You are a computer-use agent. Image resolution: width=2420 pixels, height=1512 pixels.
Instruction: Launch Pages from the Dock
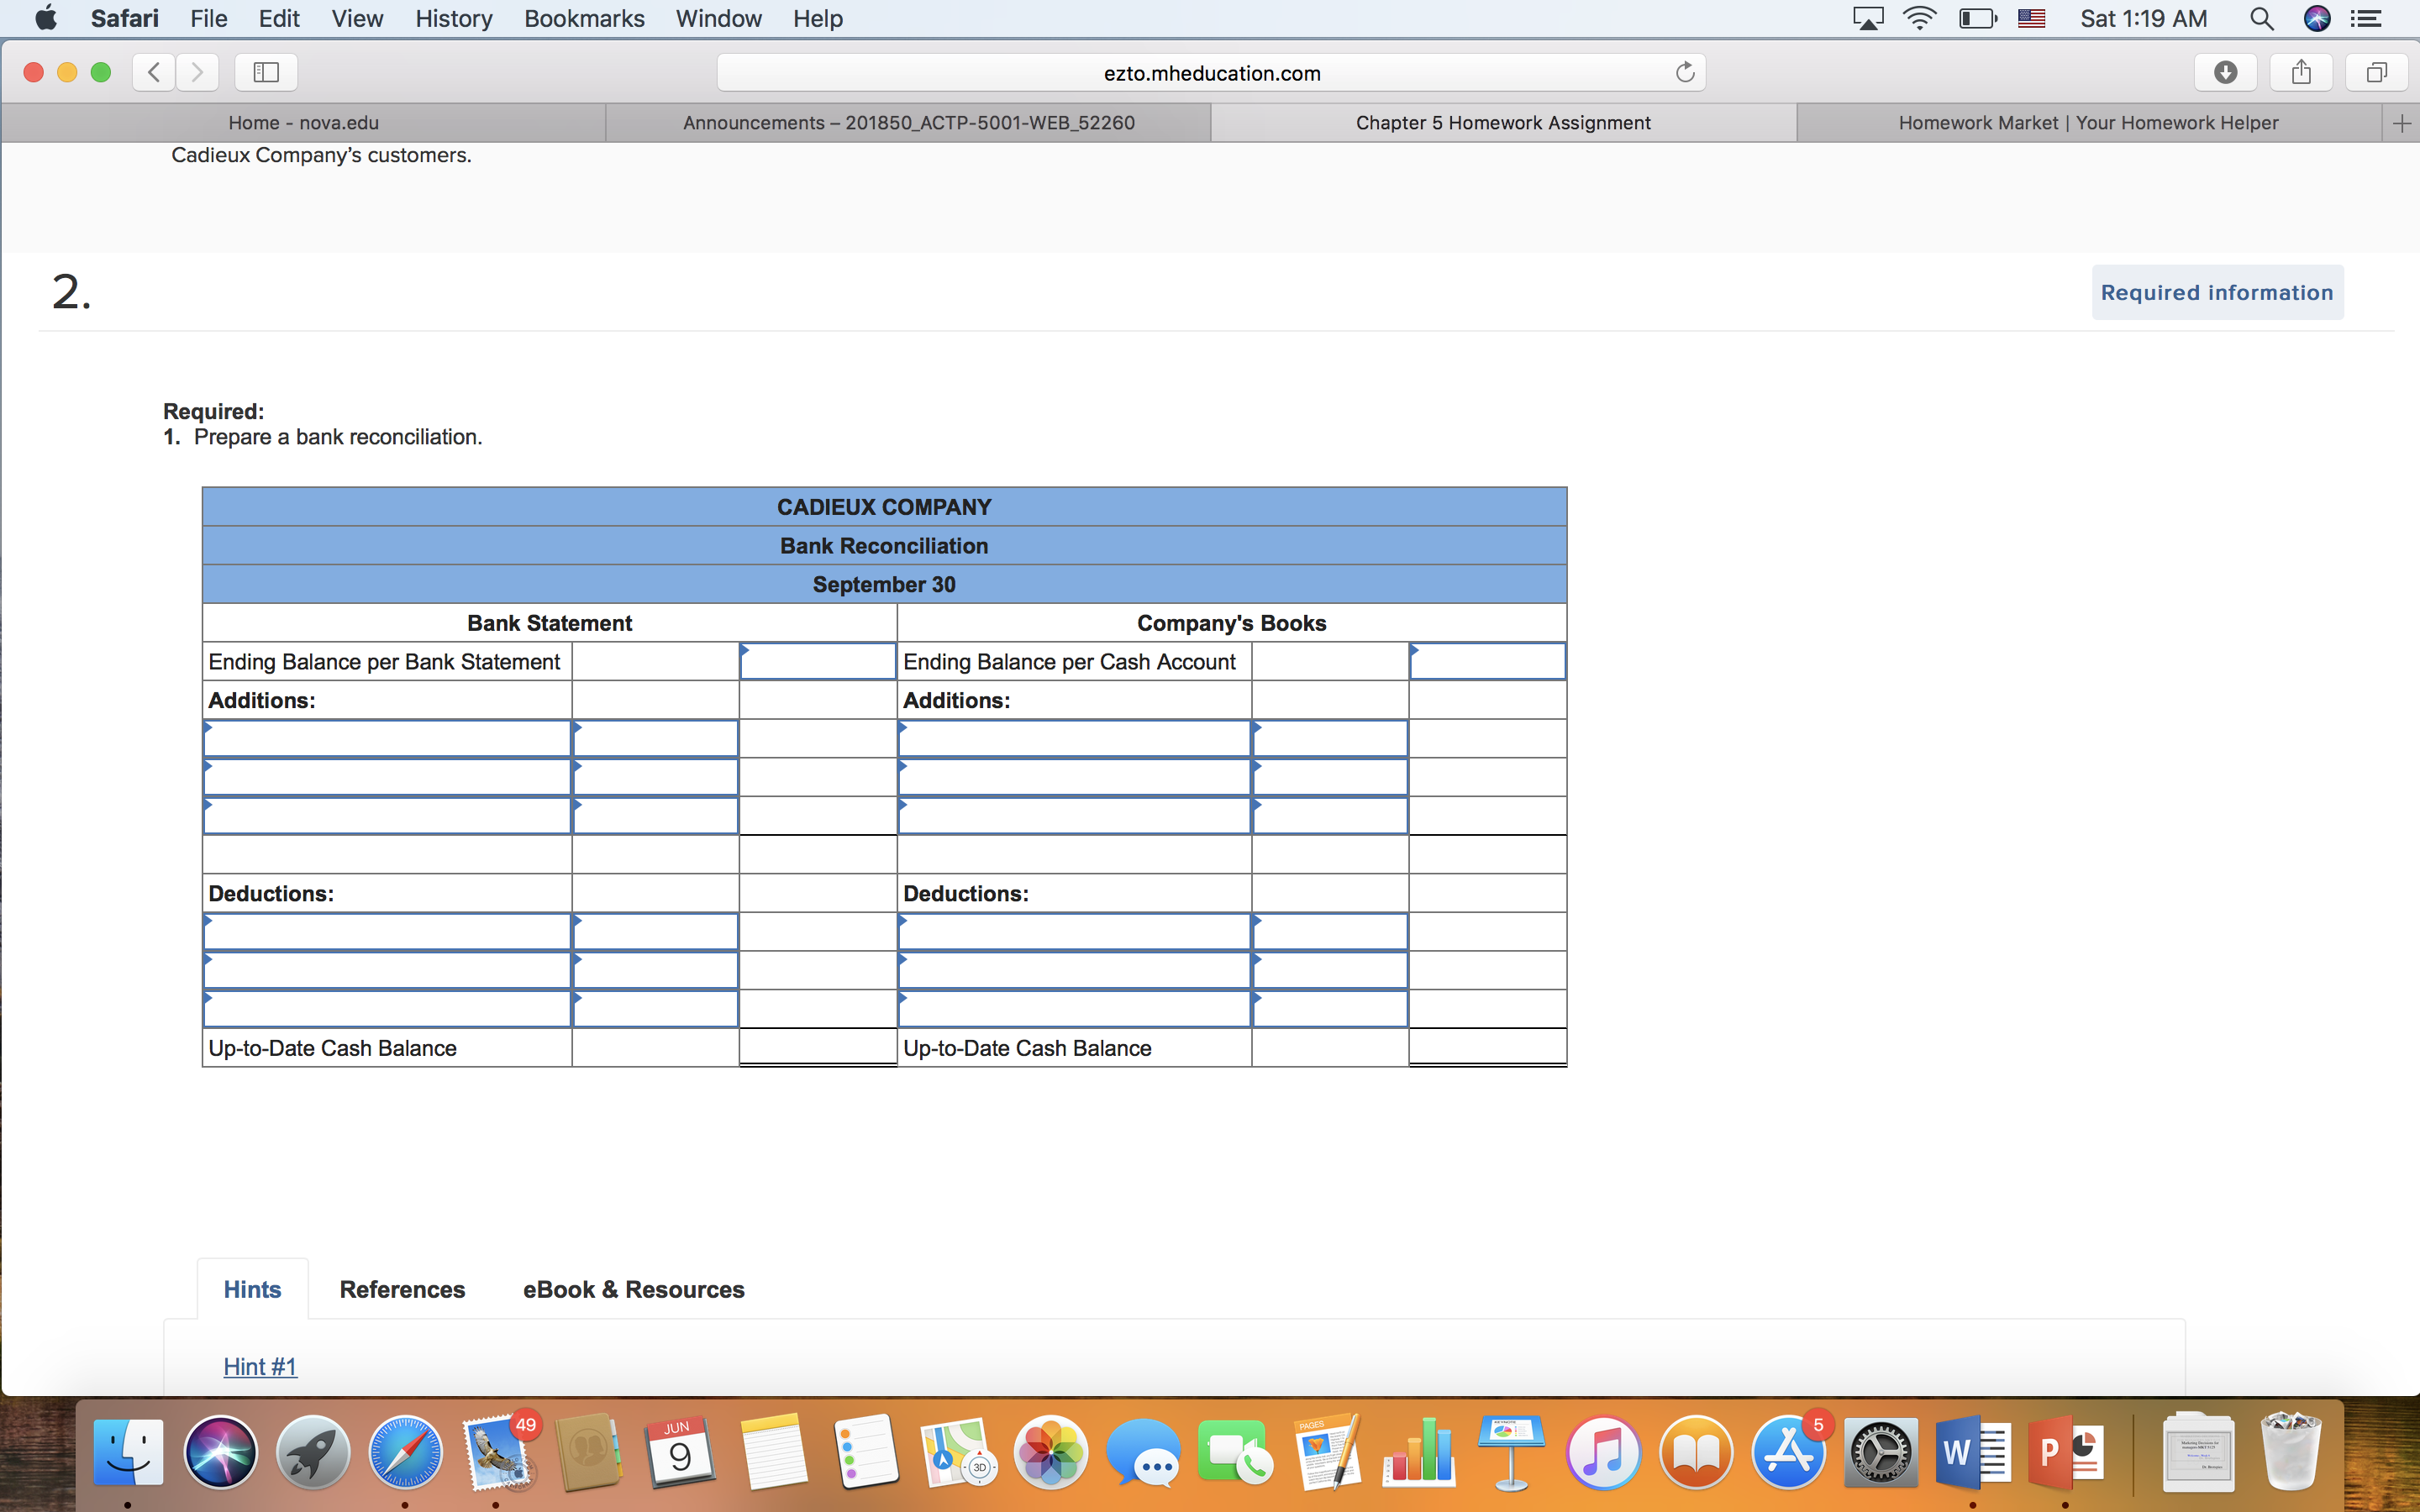[x=1327, y=1452]
